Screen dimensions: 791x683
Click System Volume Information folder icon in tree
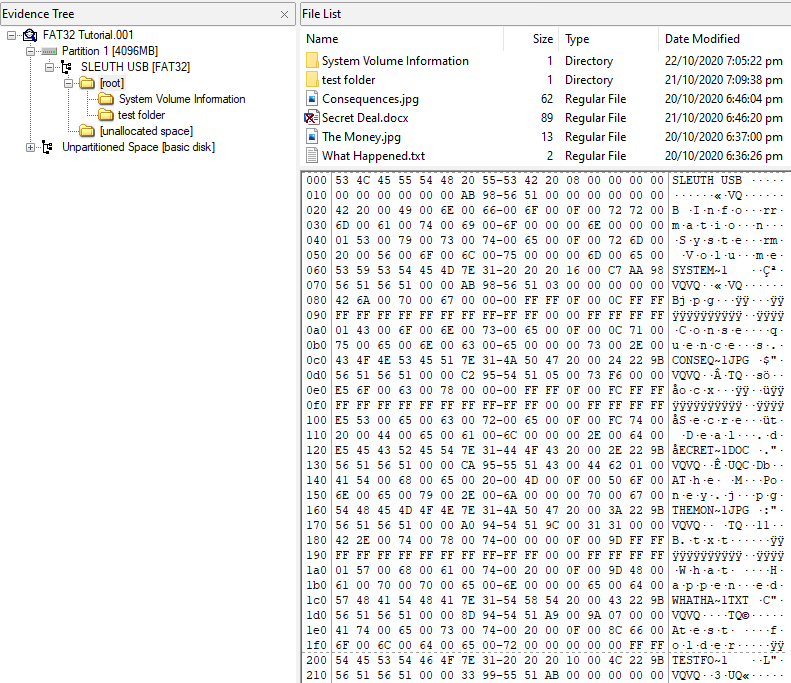point(106,99)
